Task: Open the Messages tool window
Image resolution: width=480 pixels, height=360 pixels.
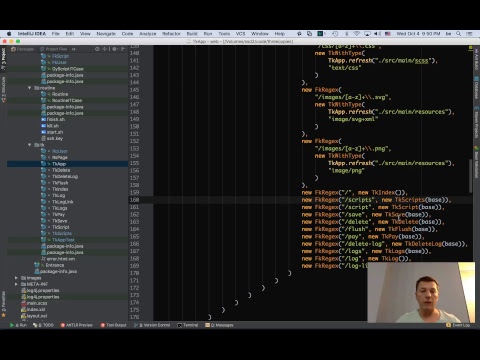Action: coord(219,325)
